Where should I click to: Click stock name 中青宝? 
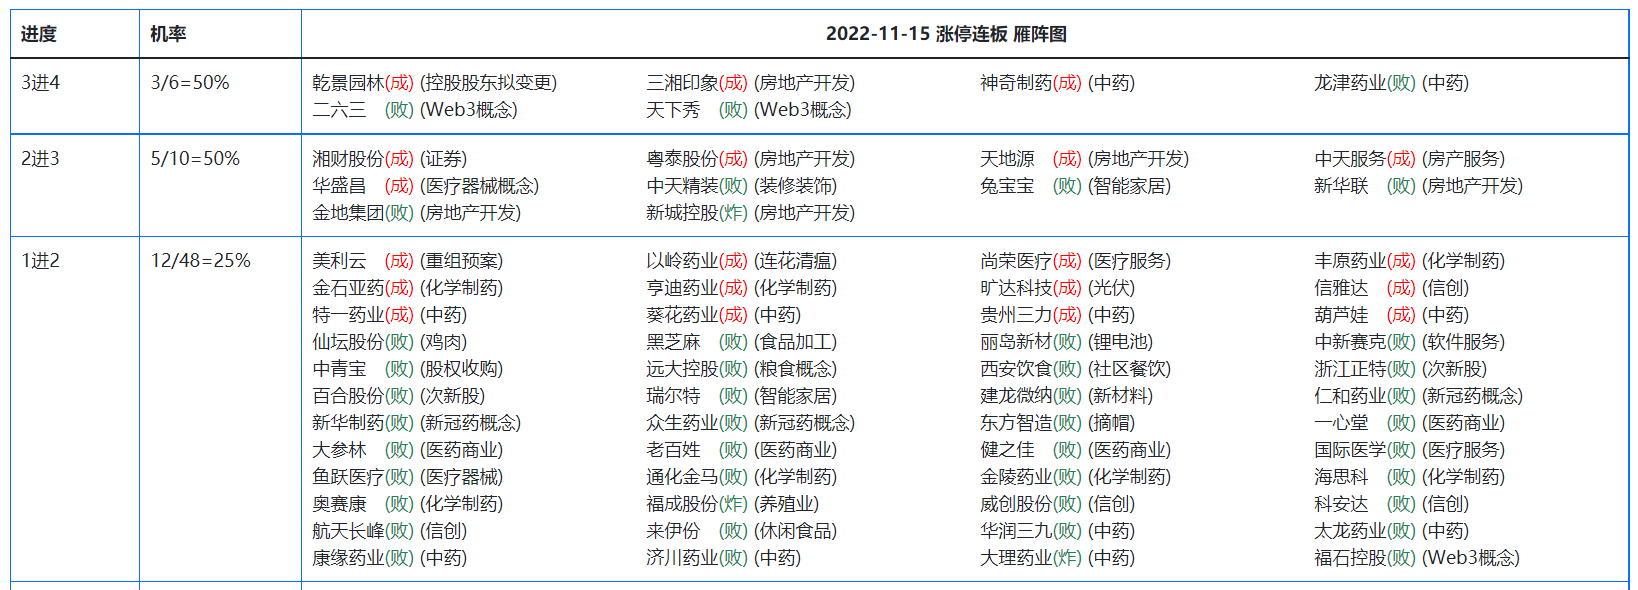[x=339, y=369]
